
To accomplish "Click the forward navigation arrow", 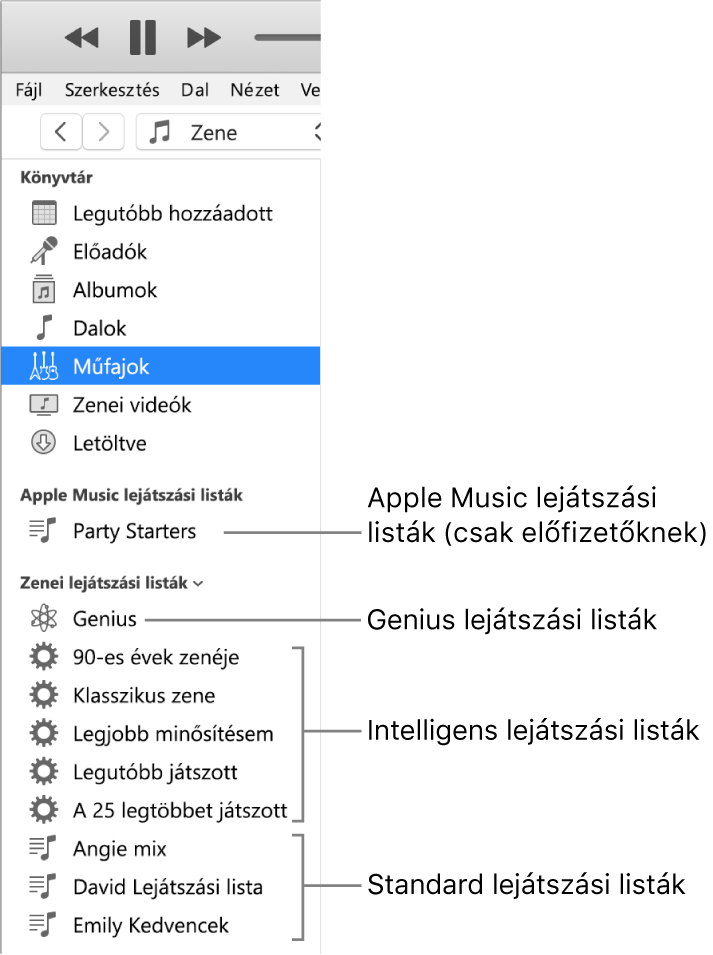I will click(103, 131).
